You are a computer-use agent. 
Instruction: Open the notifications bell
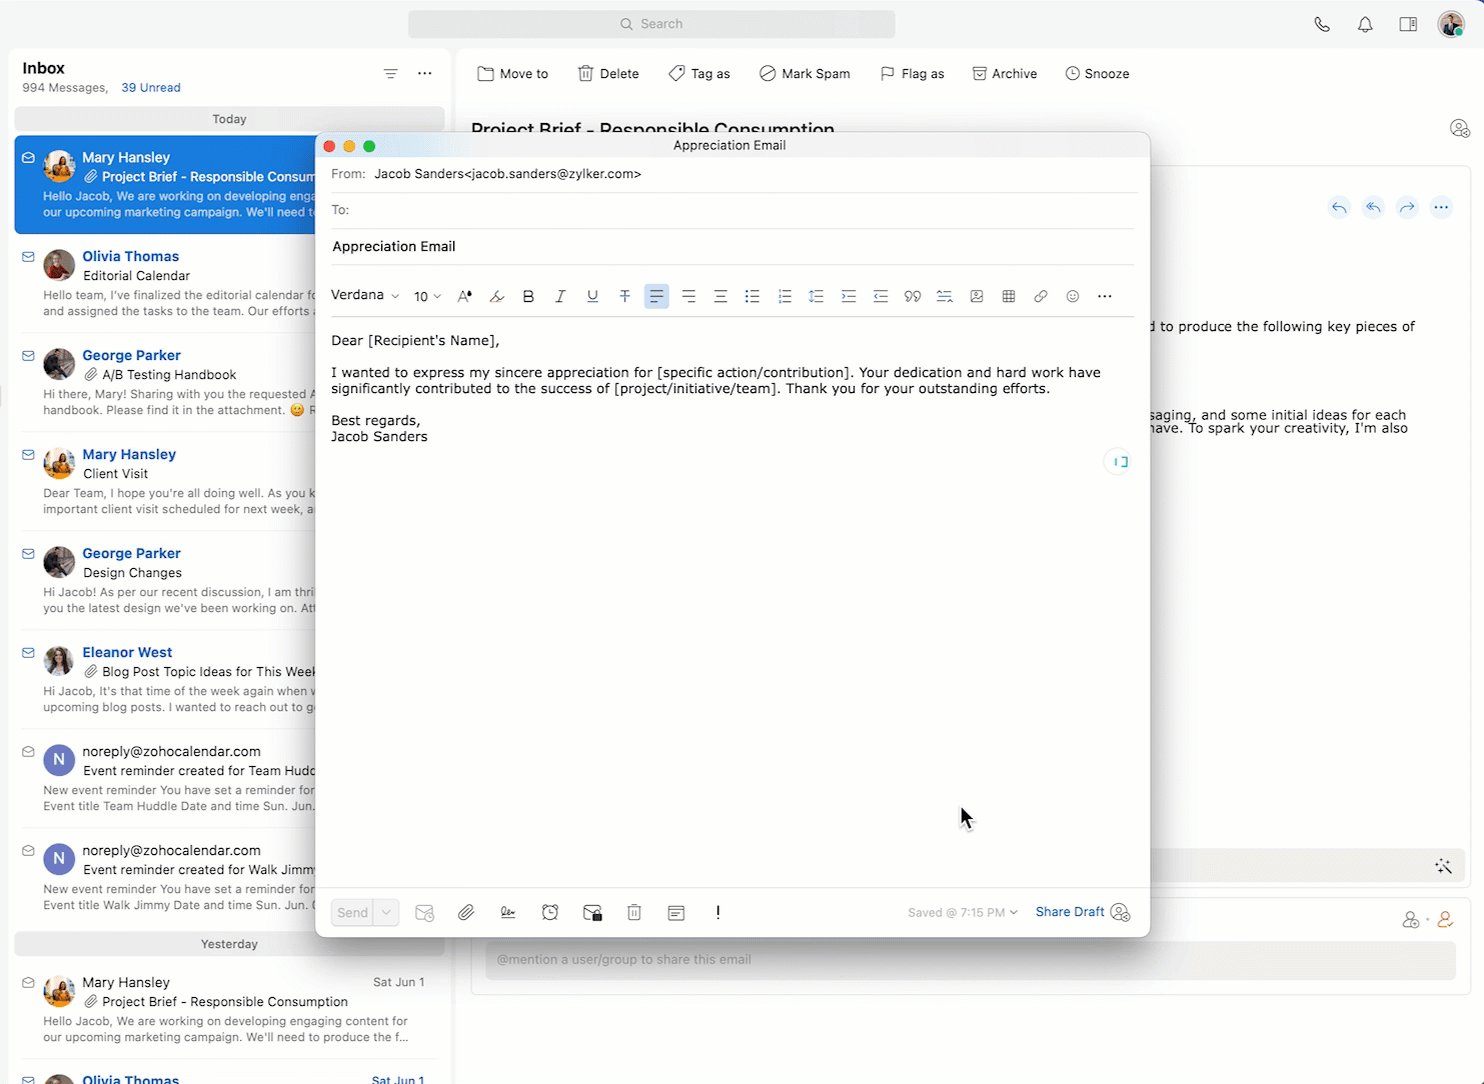pyautogui.click(x=1365, y=25)
